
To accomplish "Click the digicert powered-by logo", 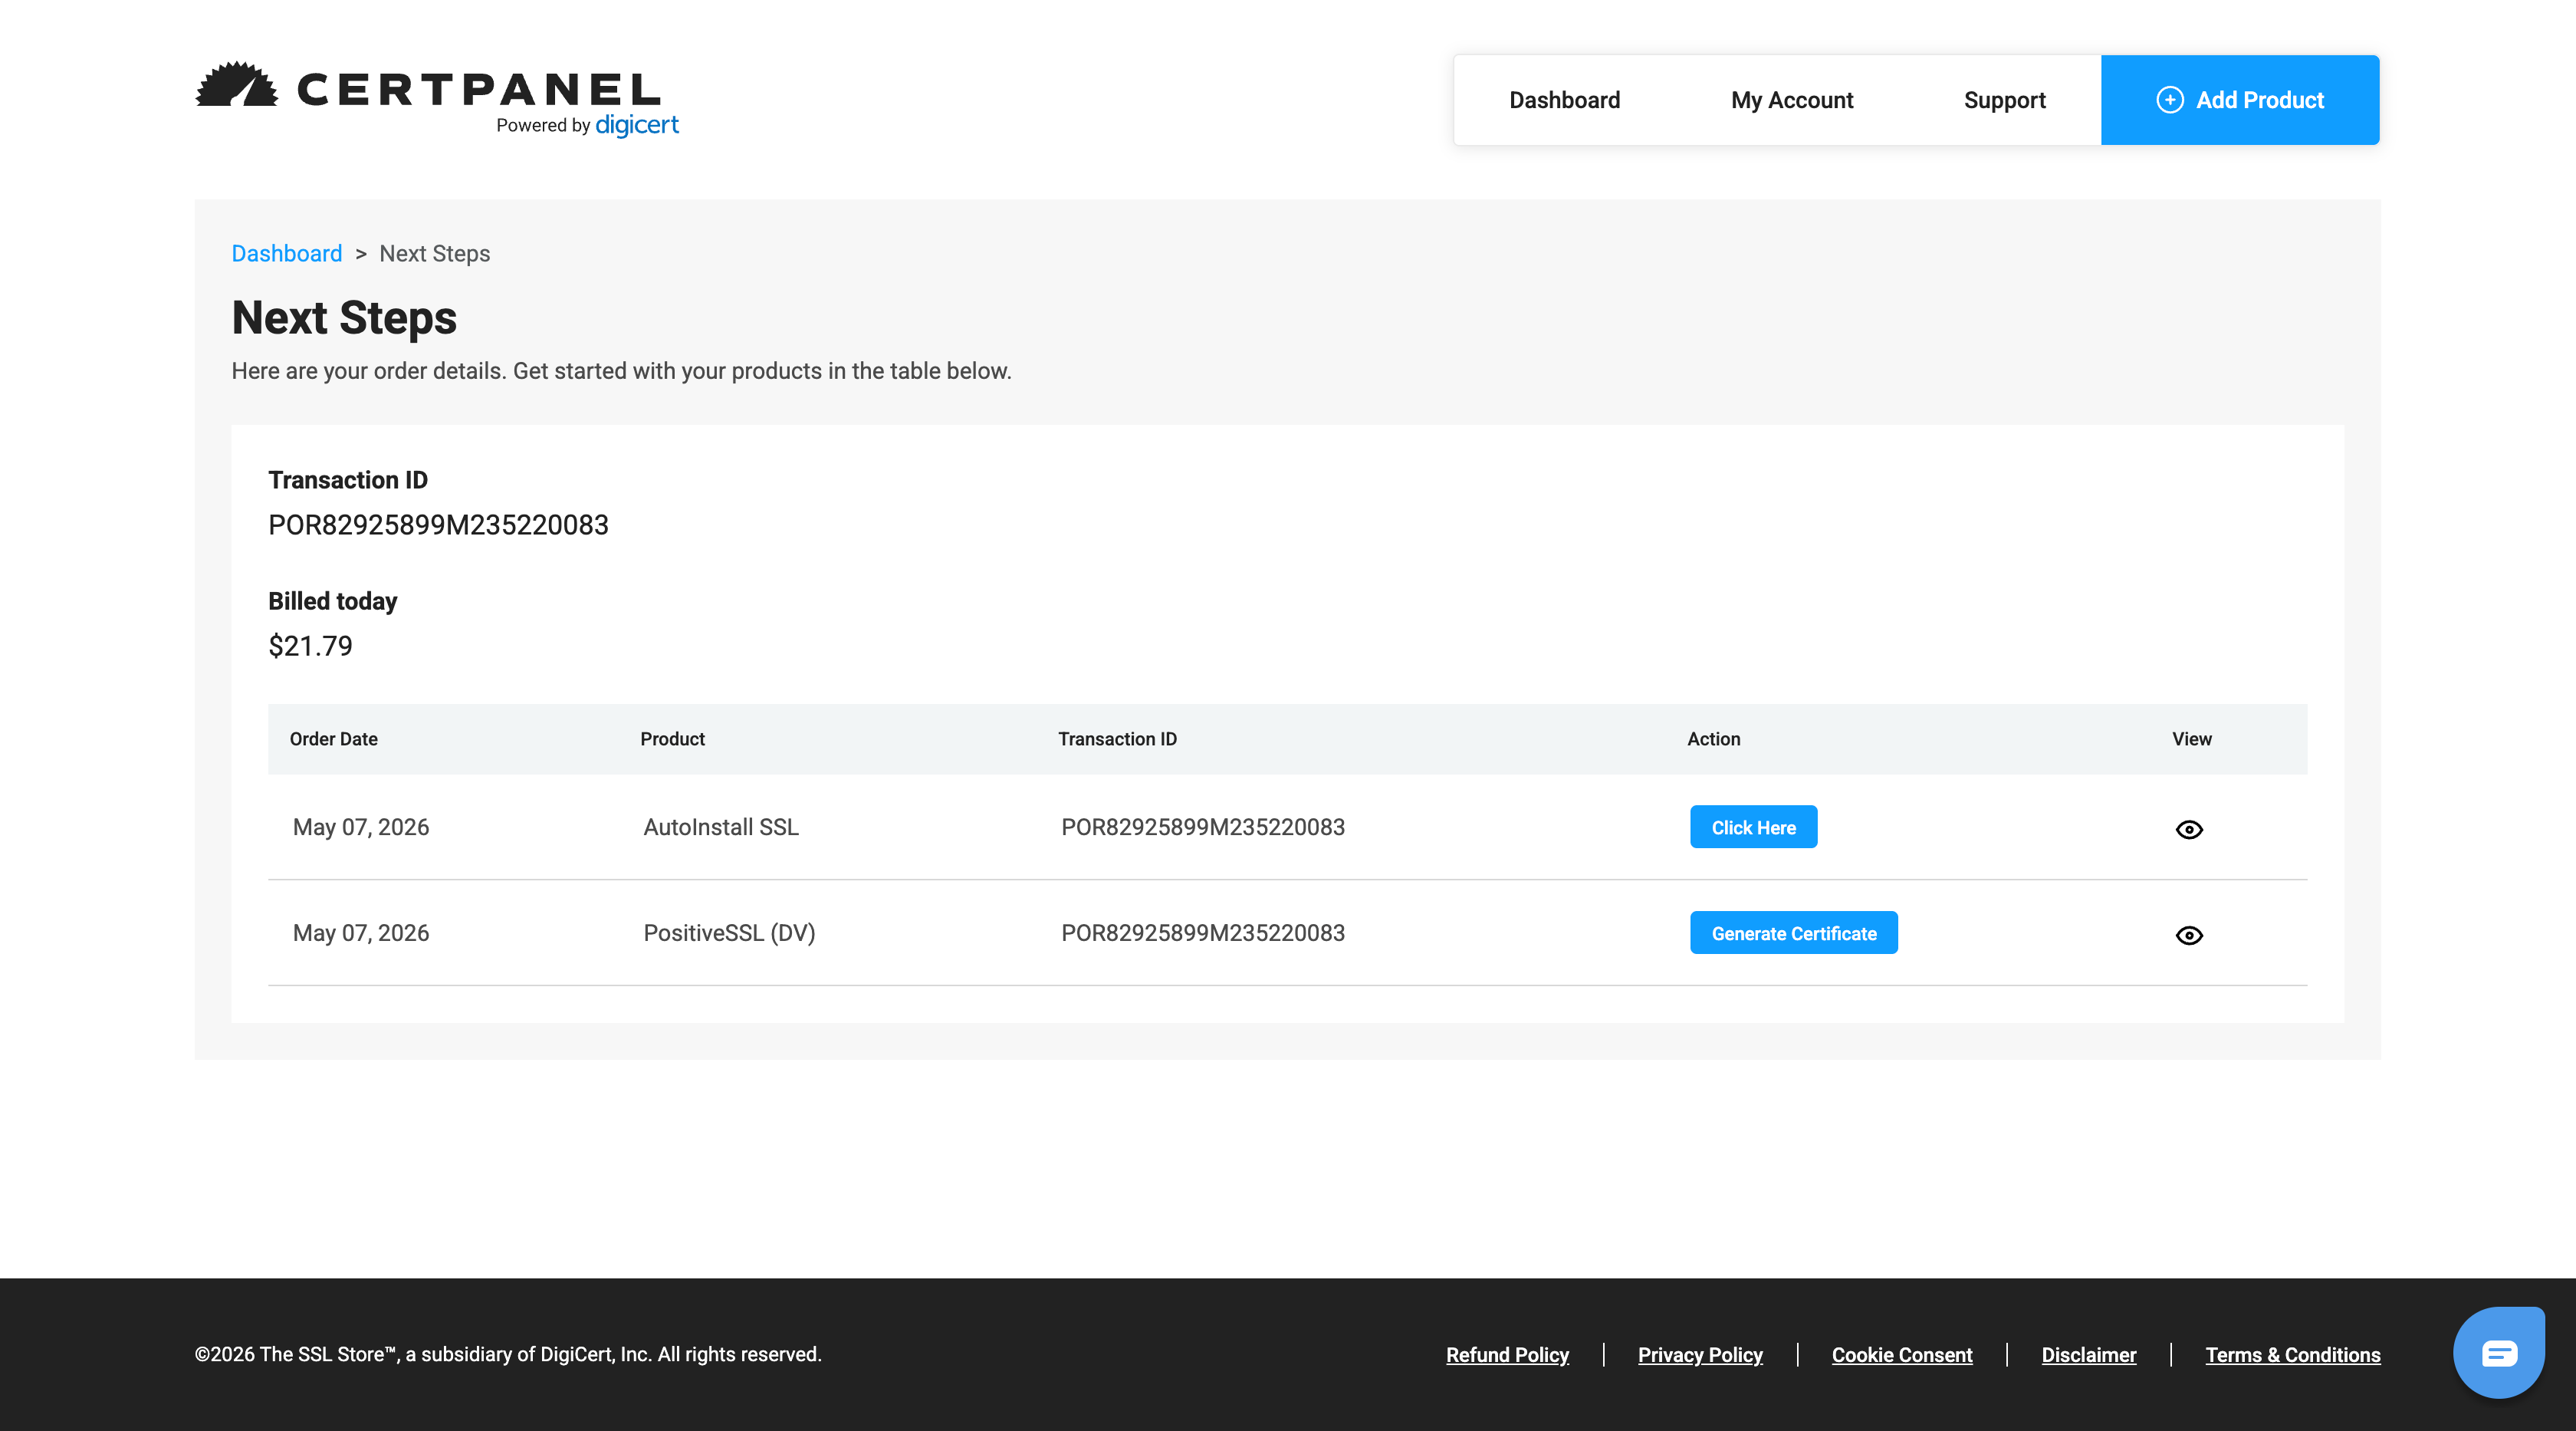I will (636, 125).
